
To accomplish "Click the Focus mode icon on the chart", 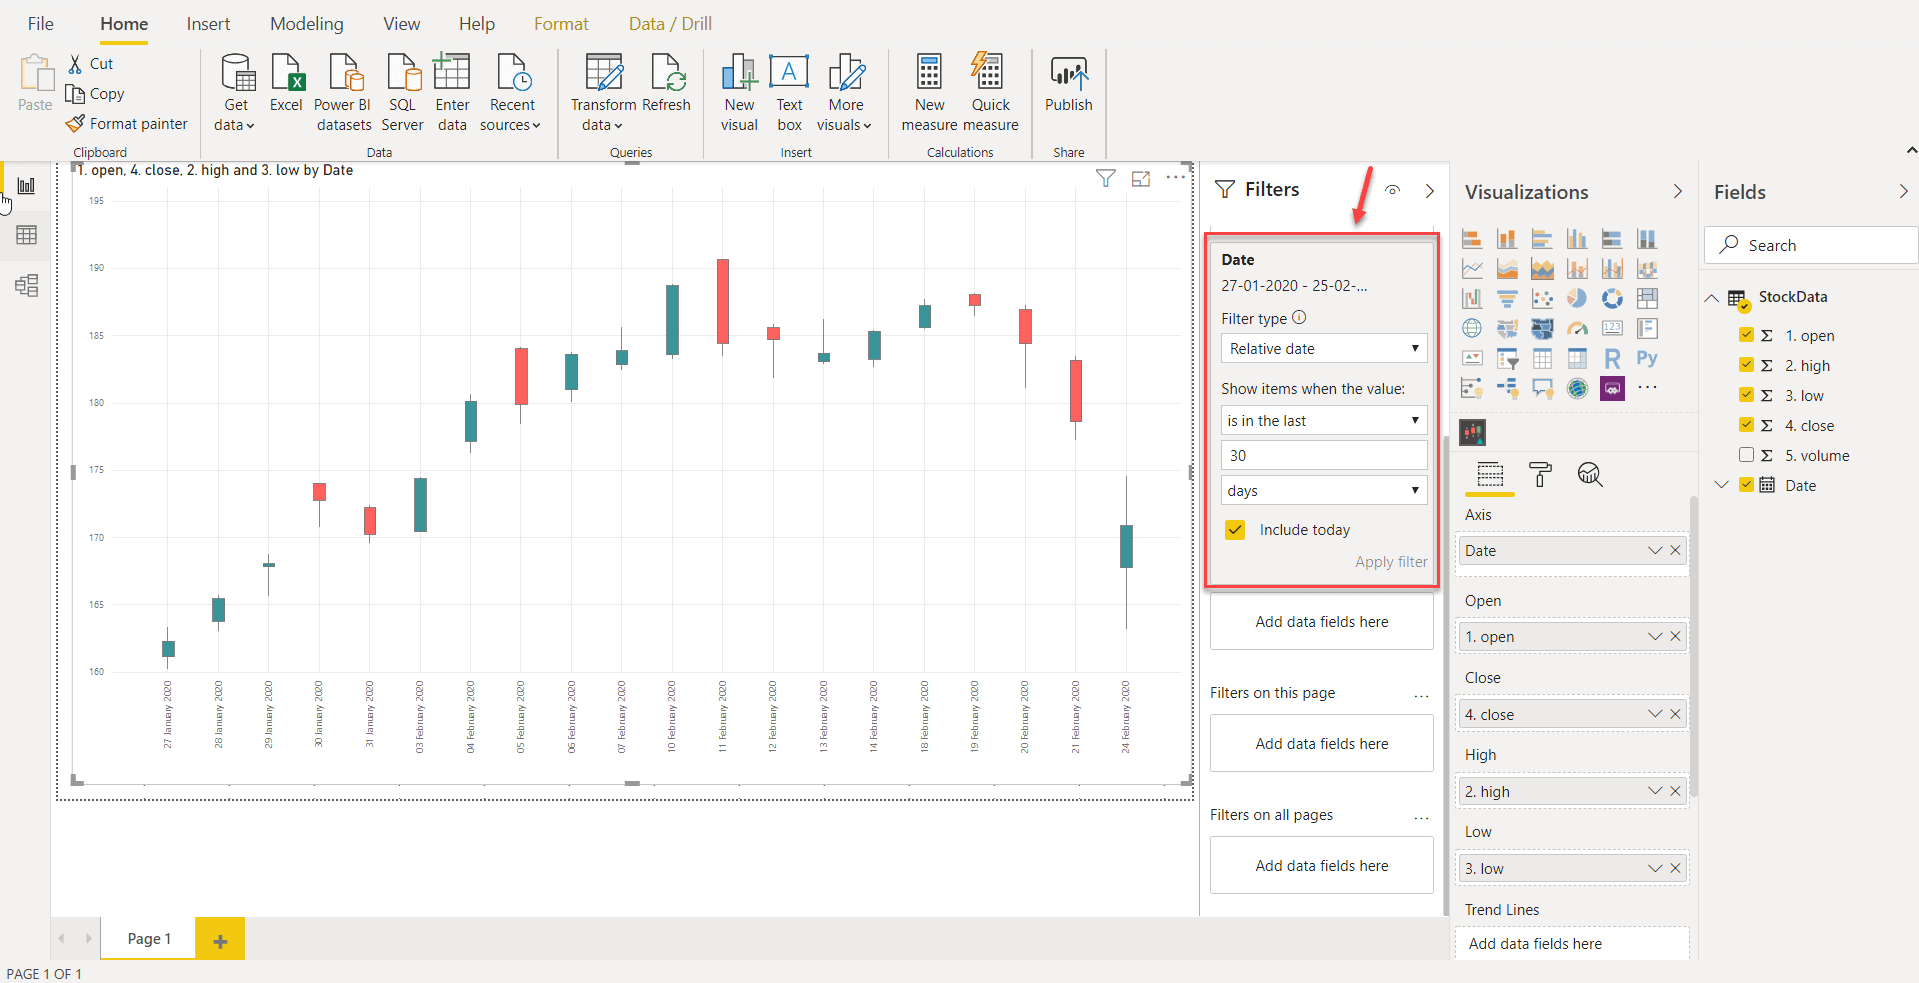I will [1140, 179].
